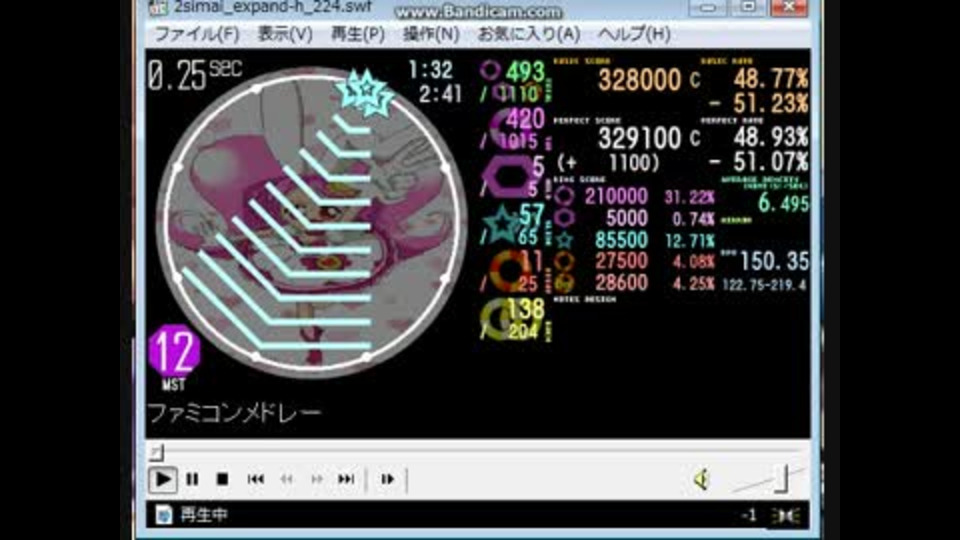The image size is (960, 540).
Task: Click the seek bar thumb
Action: [x=157, y=452]
